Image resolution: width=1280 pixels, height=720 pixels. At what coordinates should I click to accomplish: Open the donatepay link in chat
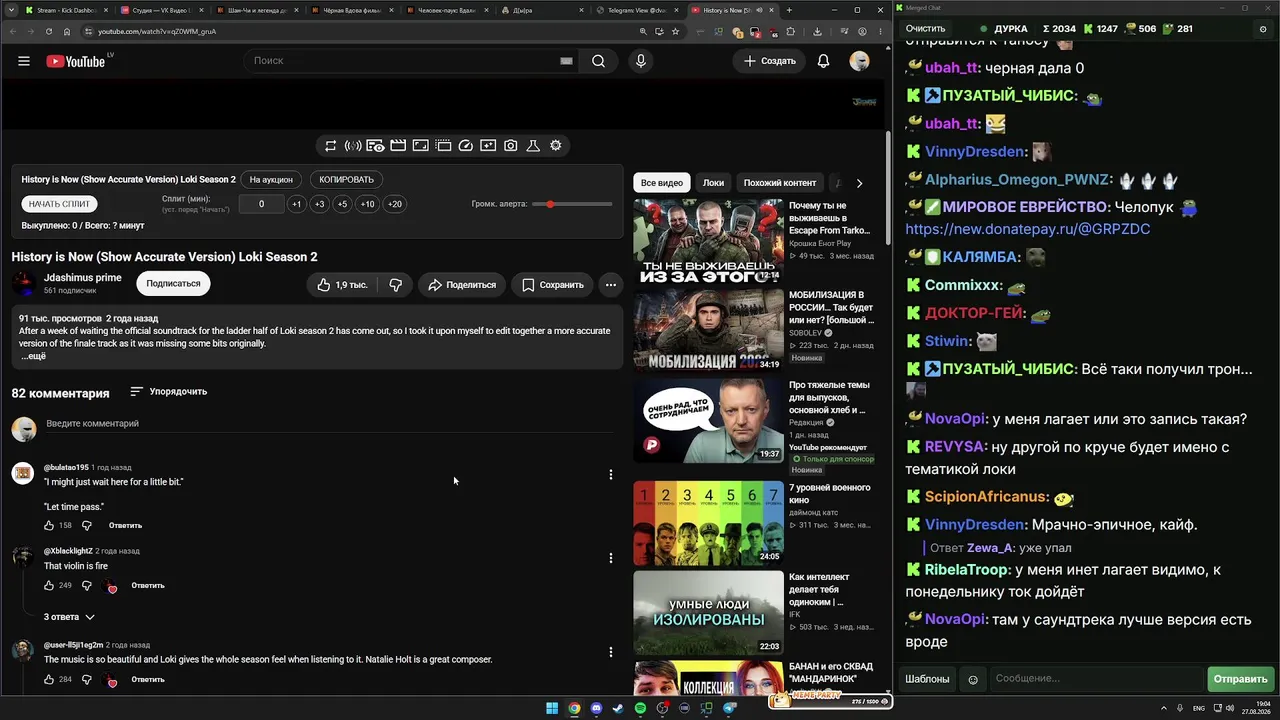pos(1028,229)
